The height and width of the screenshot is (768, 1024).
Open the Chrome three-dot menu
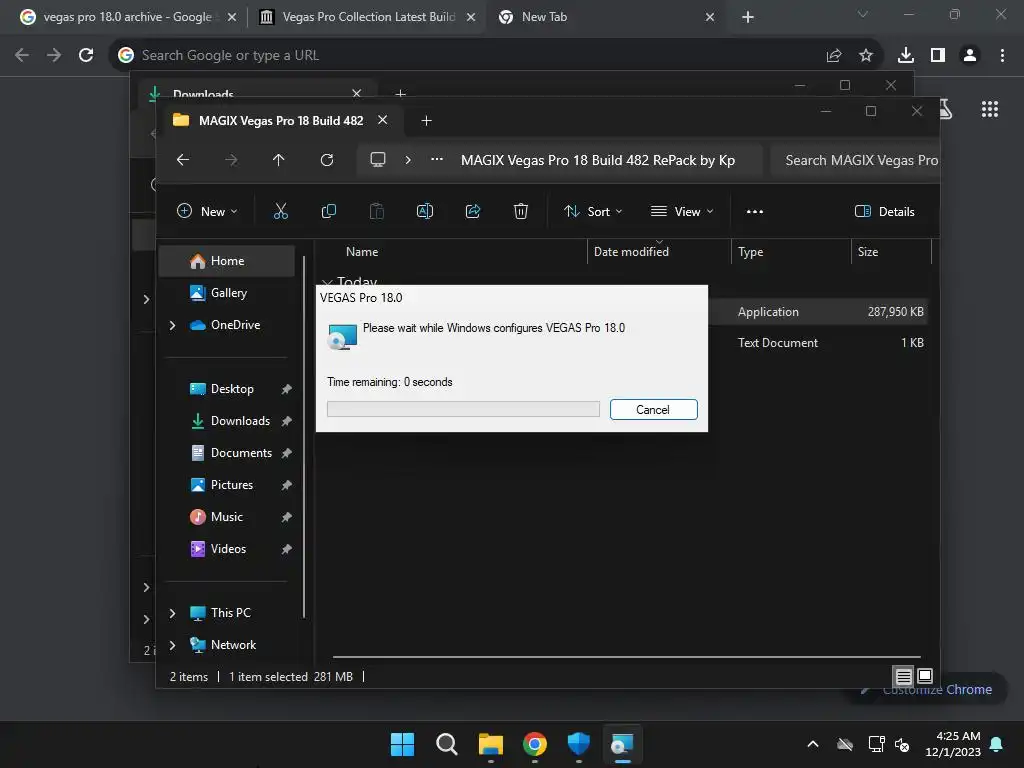(1002, 56)
